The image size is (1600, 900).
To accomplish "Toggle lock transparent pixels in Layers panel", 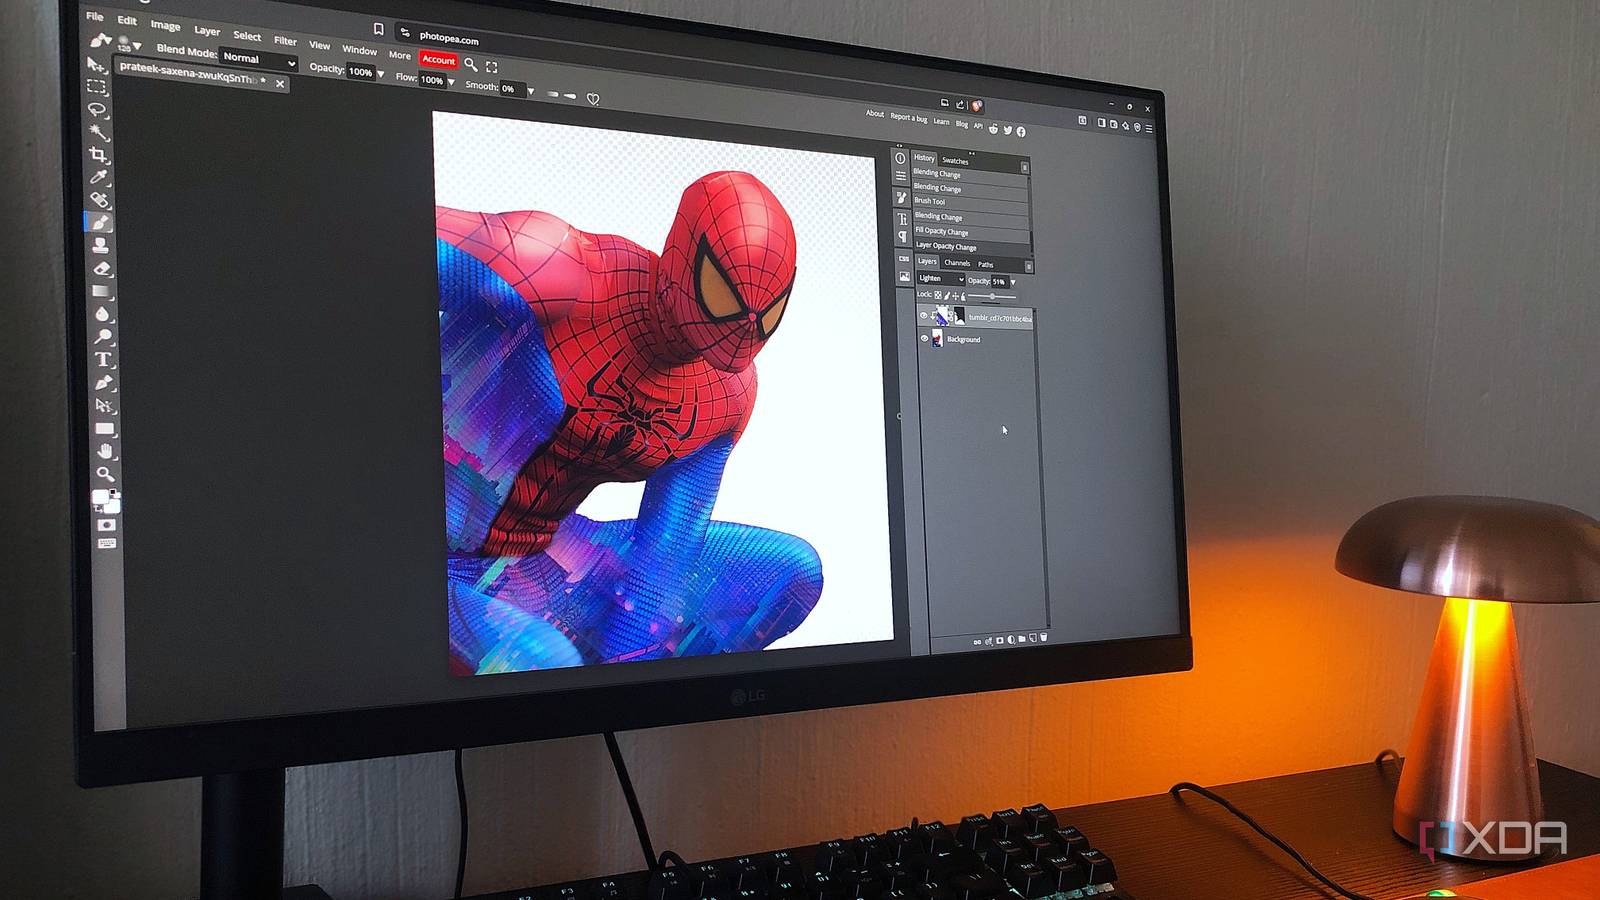I will (938, 295).
